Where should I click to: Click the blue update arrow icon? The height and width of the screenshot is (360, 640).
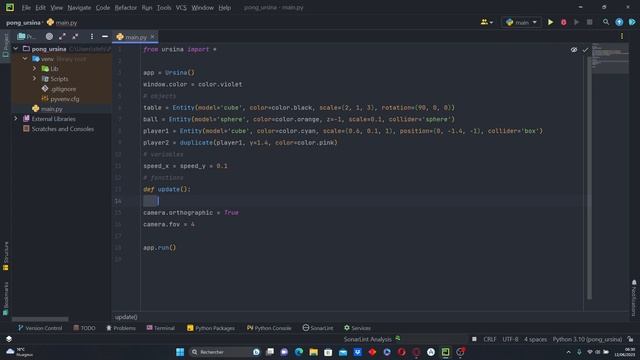coord(619,22)
